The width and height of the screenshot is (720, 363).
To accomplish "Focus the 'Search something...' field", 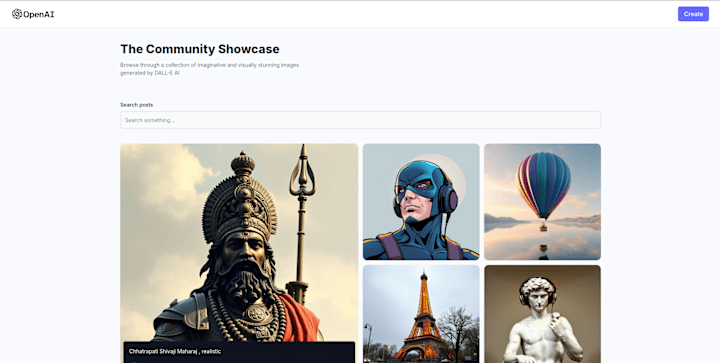I will [360, 120].
